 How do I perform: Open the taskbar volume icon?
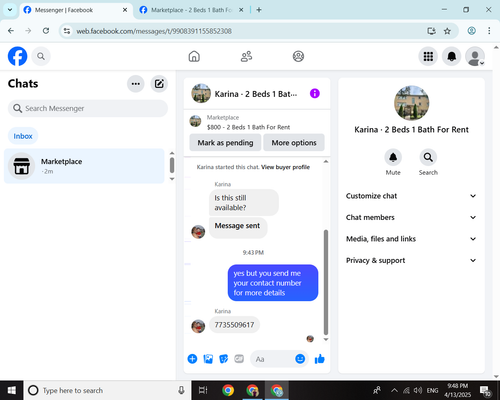[x=417, y=390]
